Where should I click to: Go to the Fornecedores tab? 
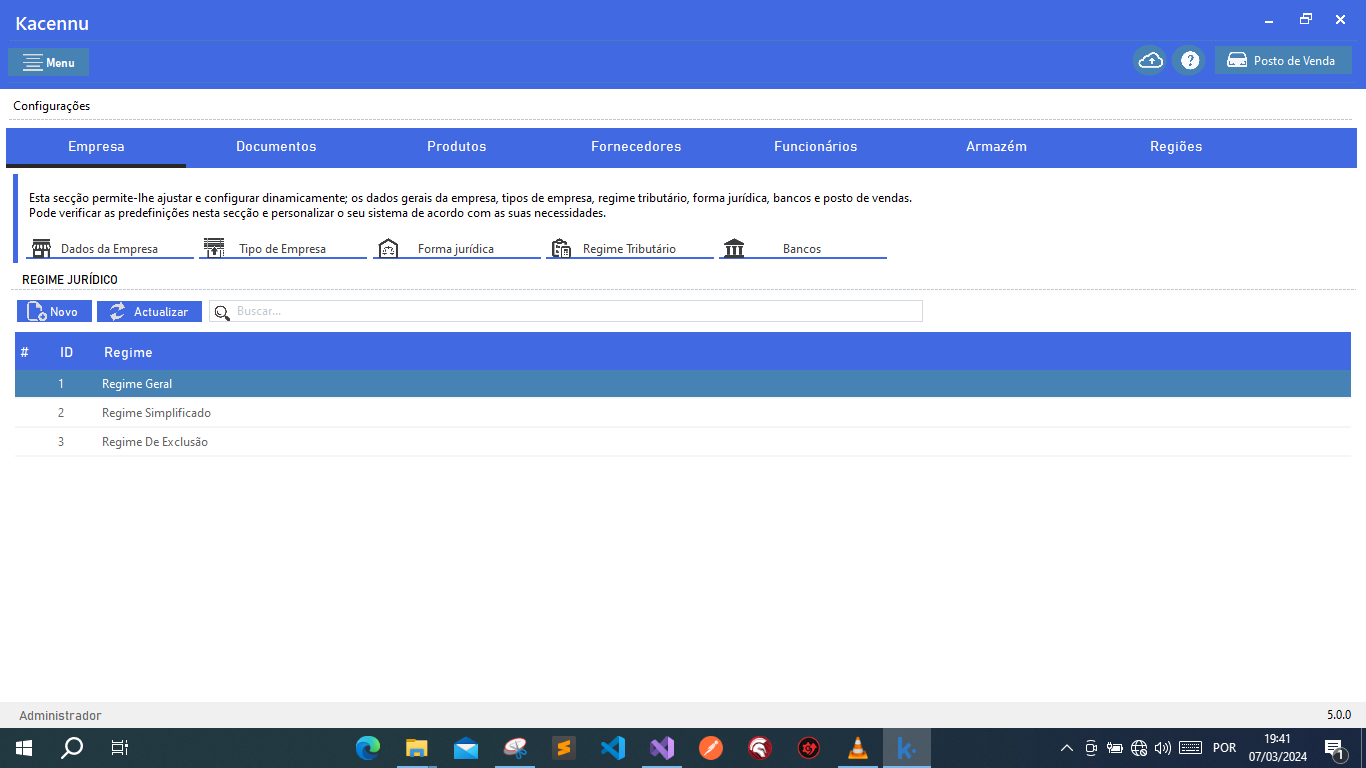click(636, 147)
